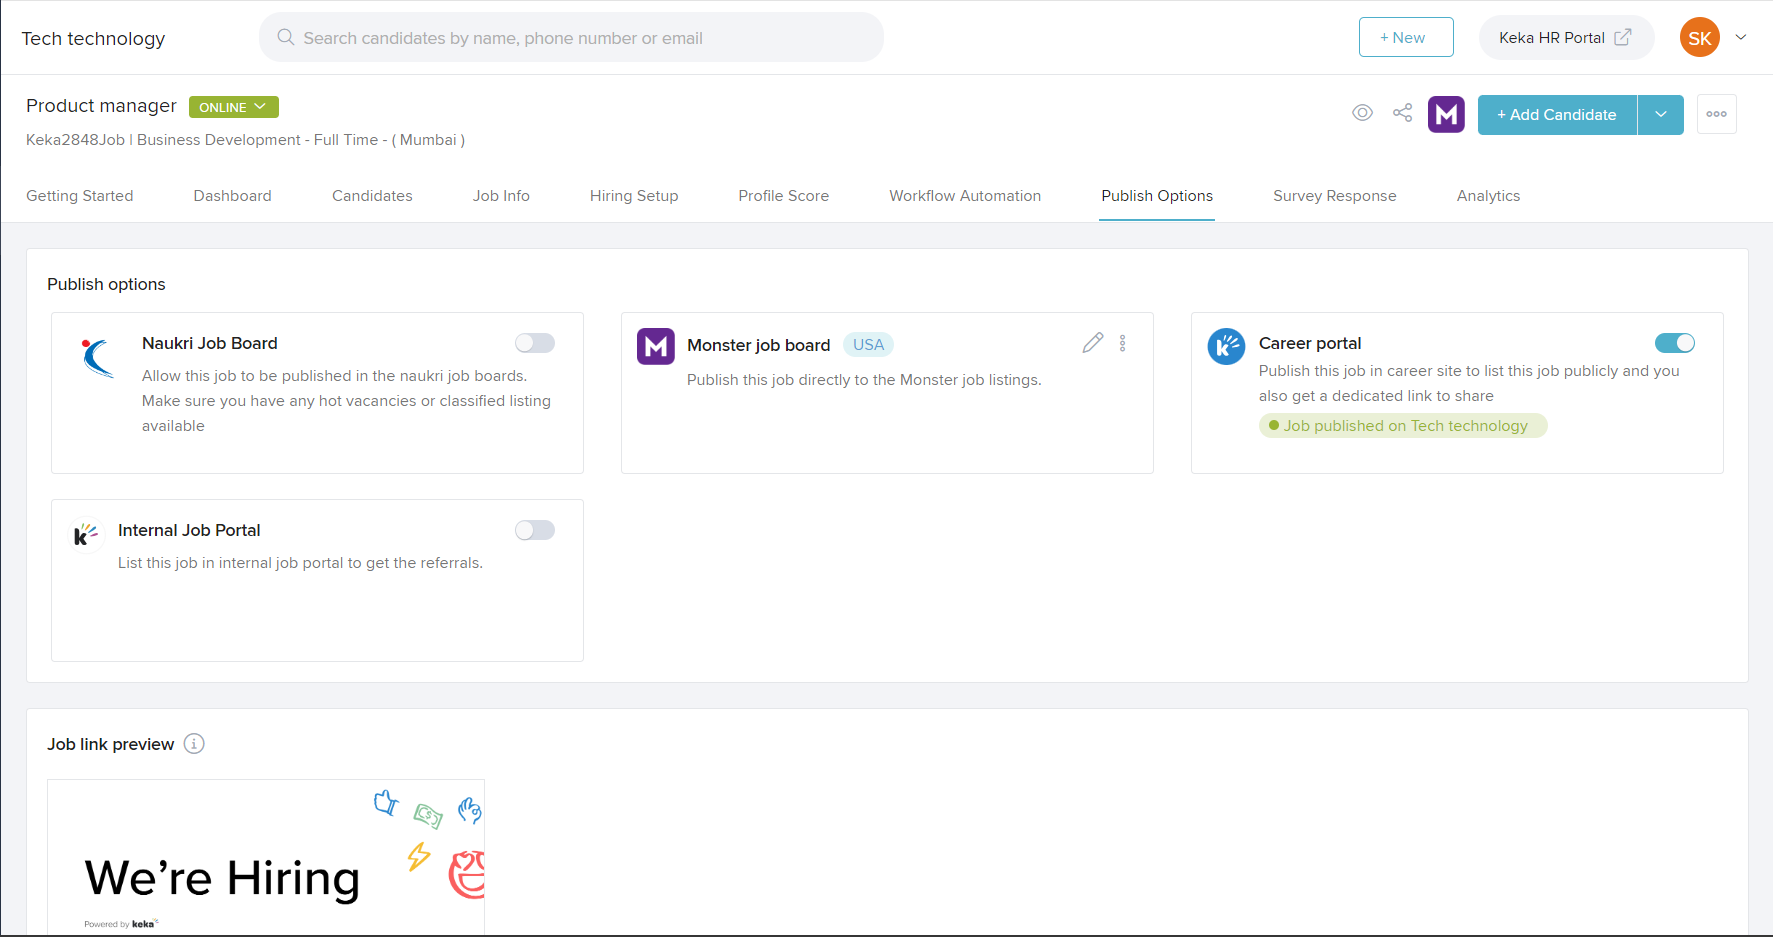Click the + New button

point(1405,38)
